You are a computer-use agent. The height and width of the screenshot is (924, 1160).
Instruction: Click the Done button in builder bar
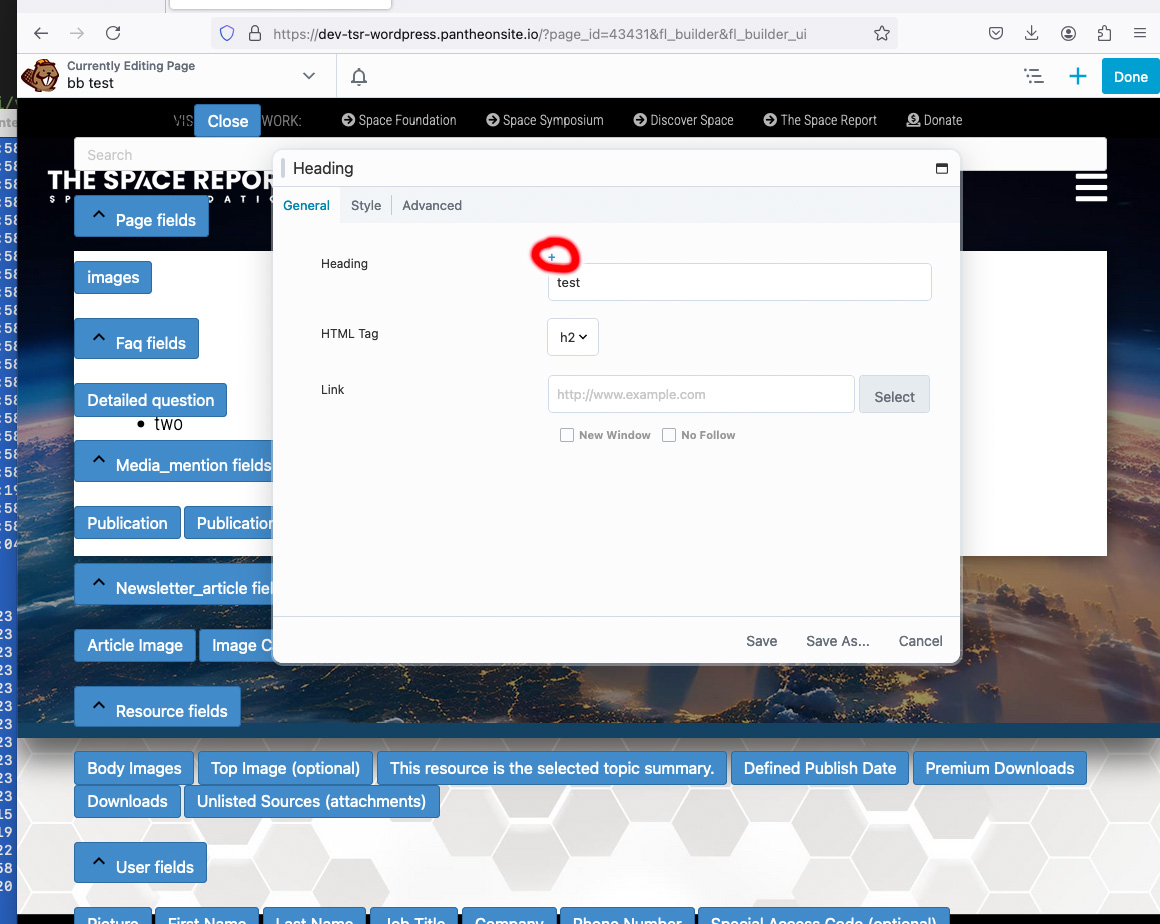1130,77
